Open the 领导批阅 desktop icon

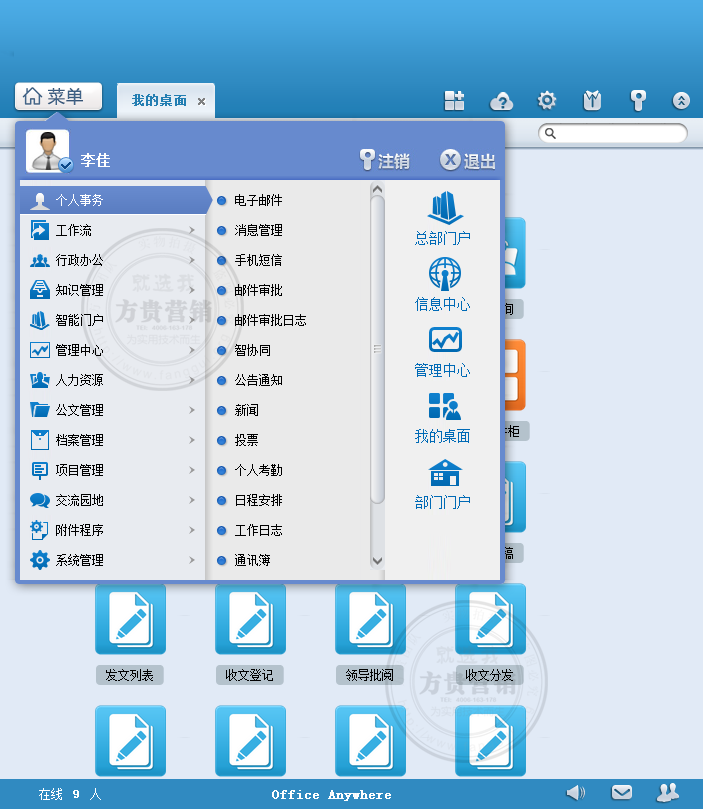coord(370,619)
